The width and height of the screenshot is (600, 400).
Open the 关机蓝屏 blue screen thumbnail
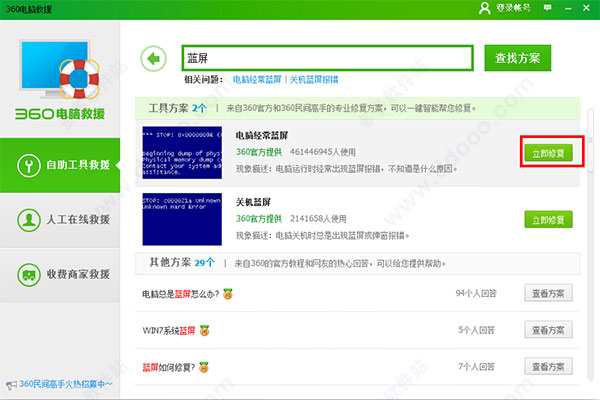coord(182,219)
